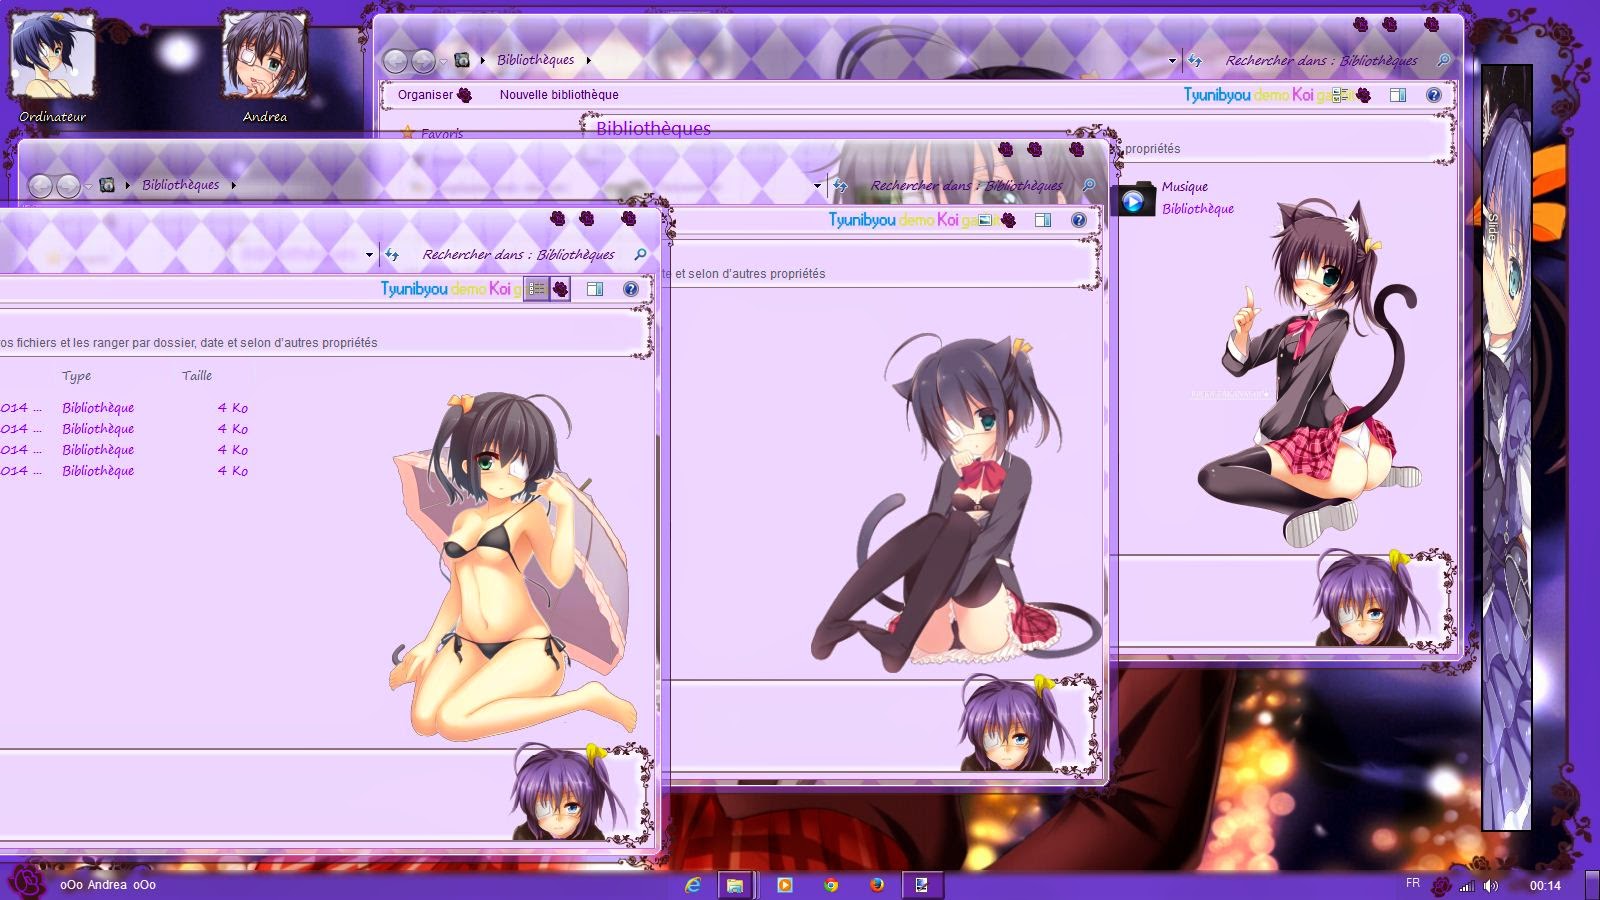Toggle preview pane in rear window

(1398, 95)
